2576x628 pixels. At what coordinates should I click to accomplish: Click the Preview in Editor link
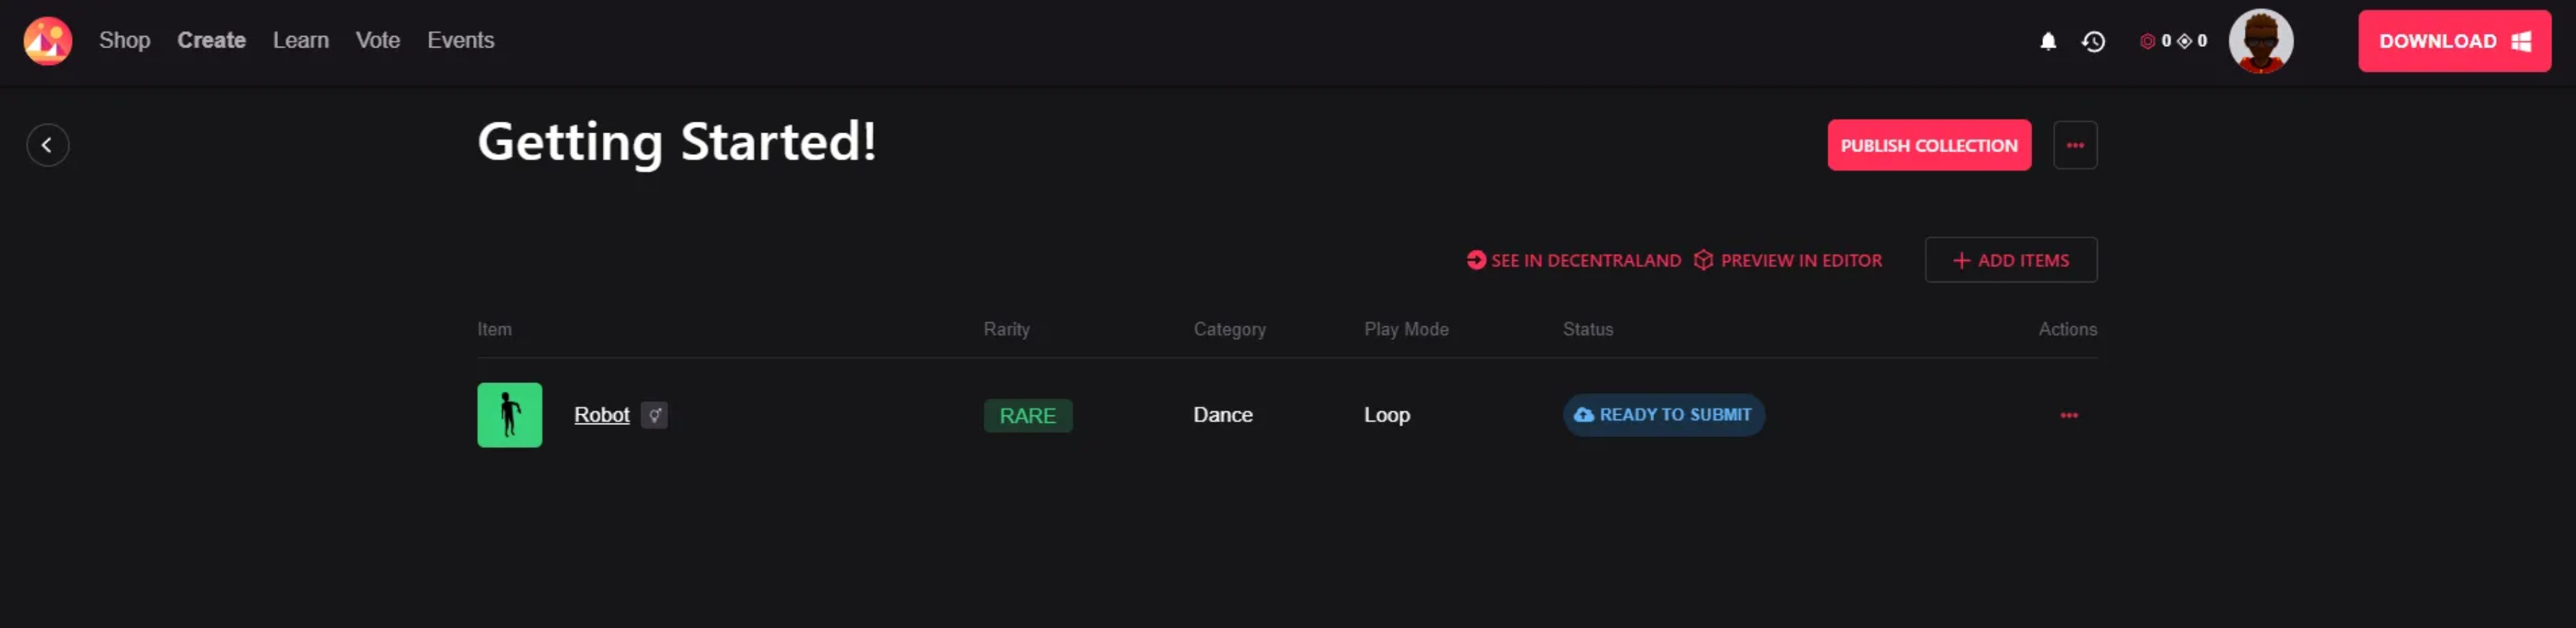(x=1788, y=260)
